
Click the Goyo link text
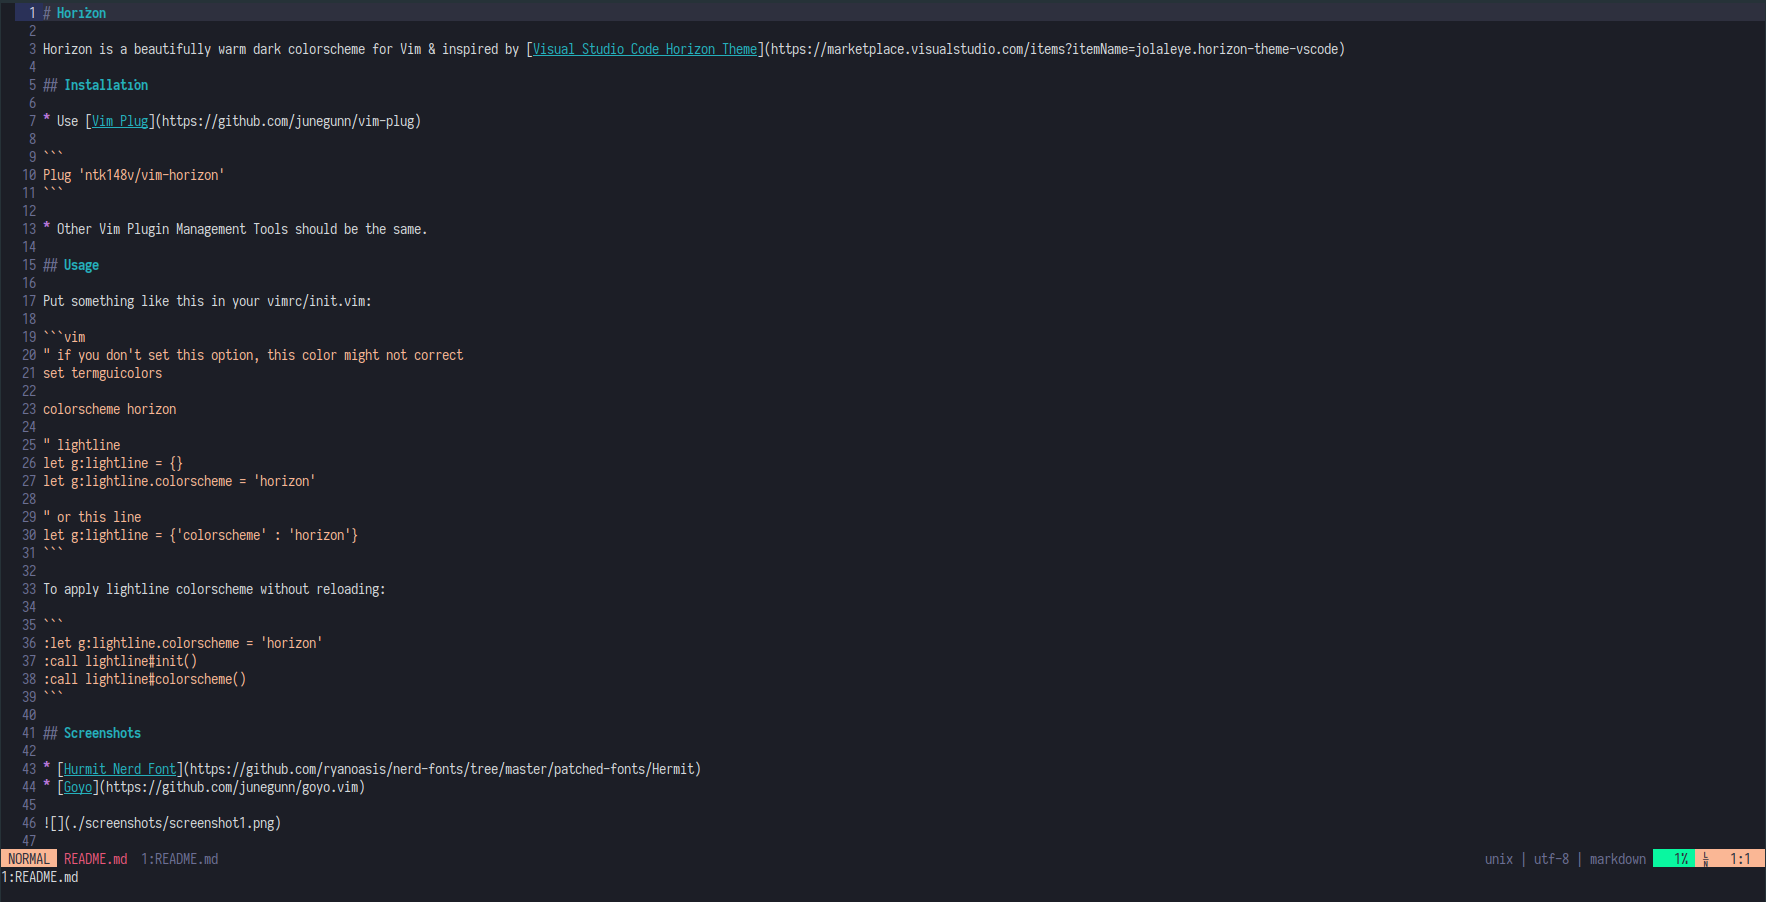[78, 787]
